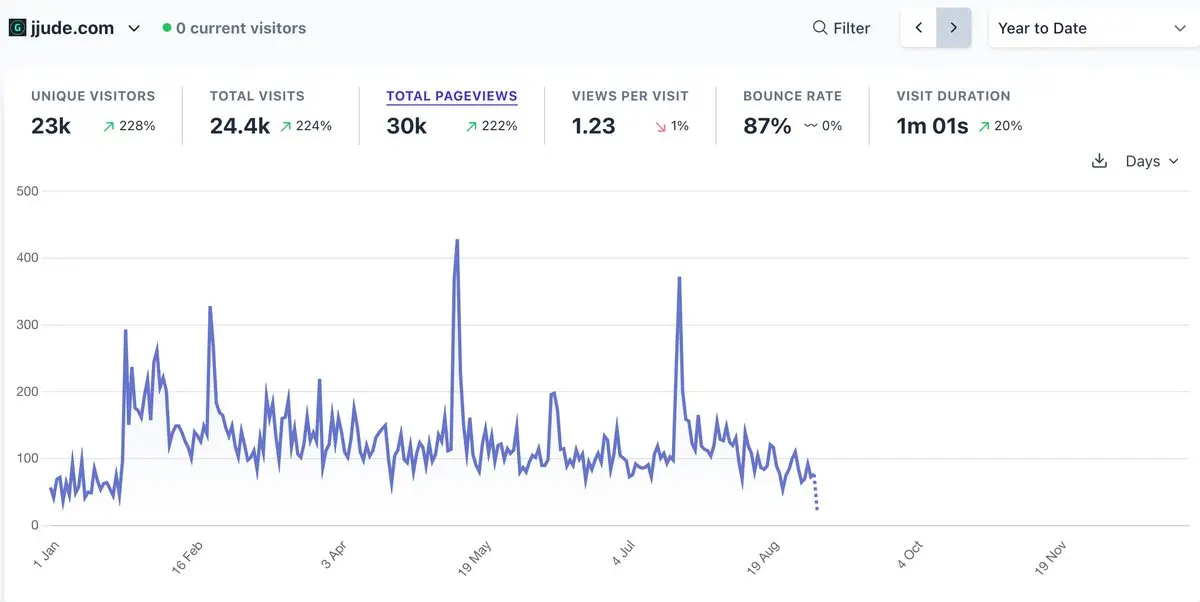
Task: Switch chart to Bounce Rate
Action: coord(792,96)
